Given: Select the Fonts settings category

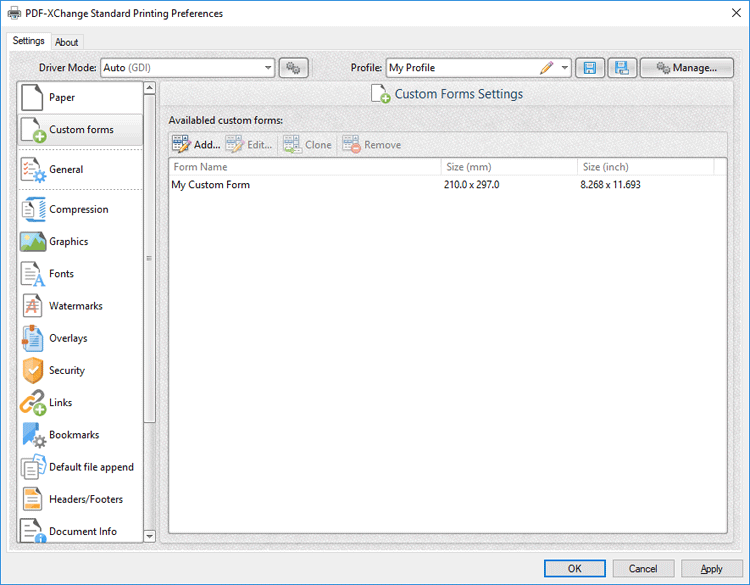Looking at the screenshot, I should (61, 274).
